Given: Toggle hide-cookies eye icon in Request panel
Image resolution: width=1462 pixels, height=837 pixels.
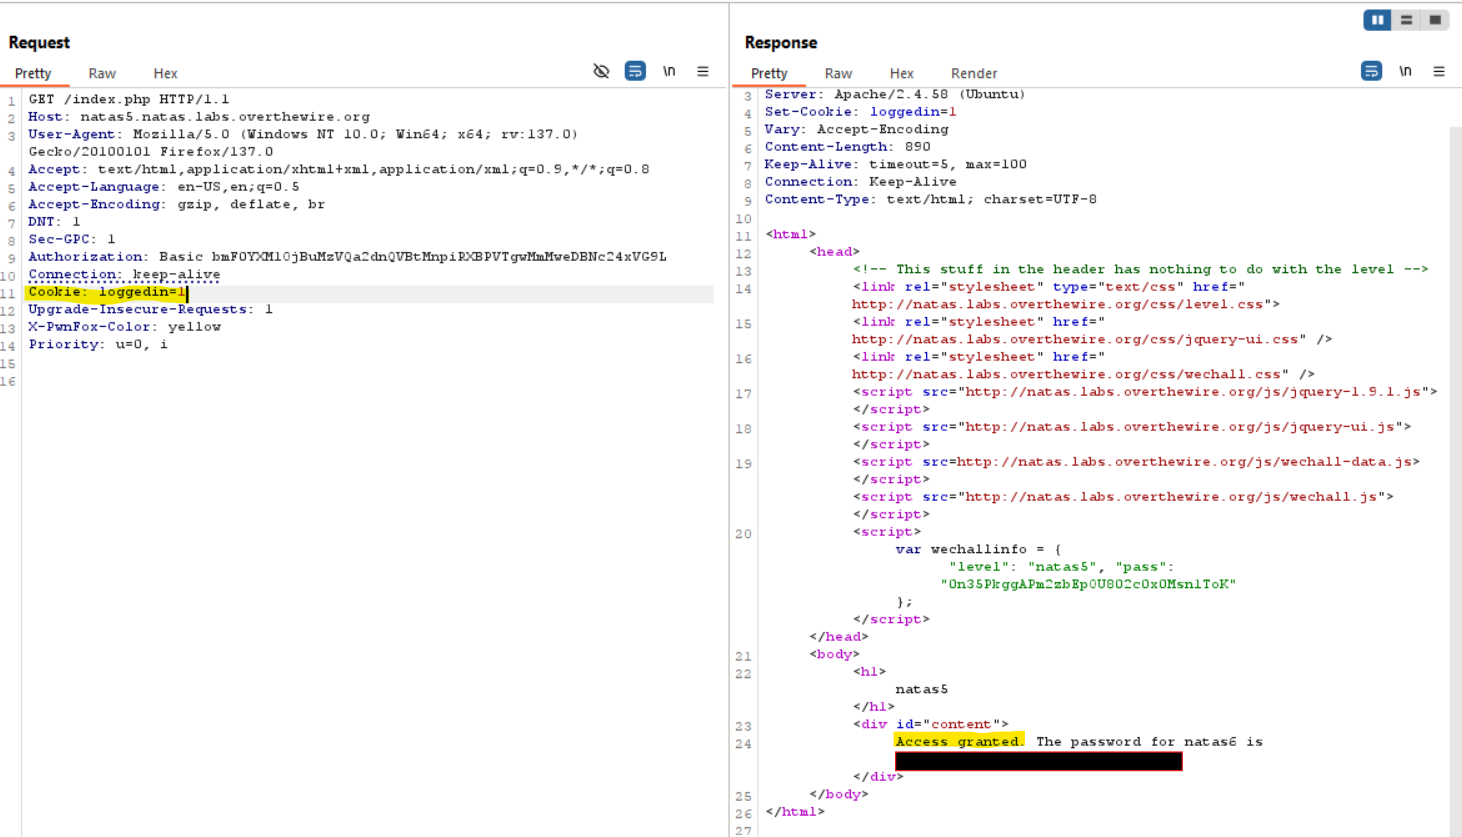Looking at the screenshot, I should (x=601, y=71).
